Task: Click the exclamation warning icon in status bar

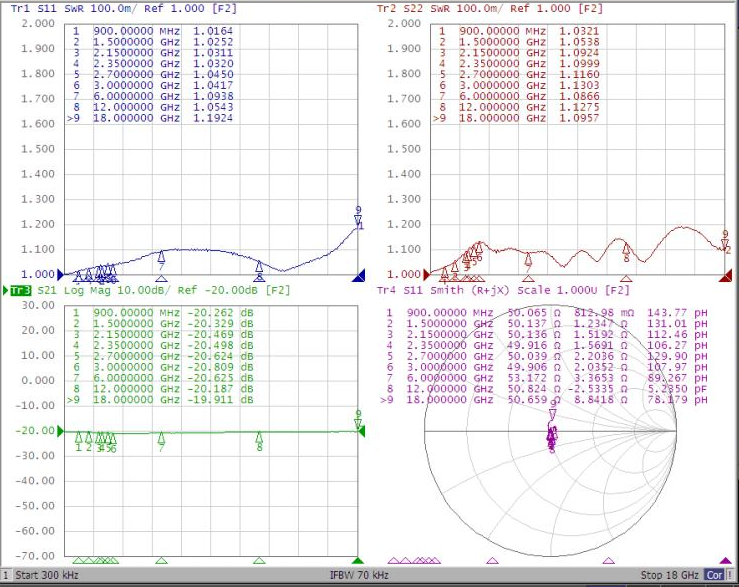Action: tap(731, 576)
